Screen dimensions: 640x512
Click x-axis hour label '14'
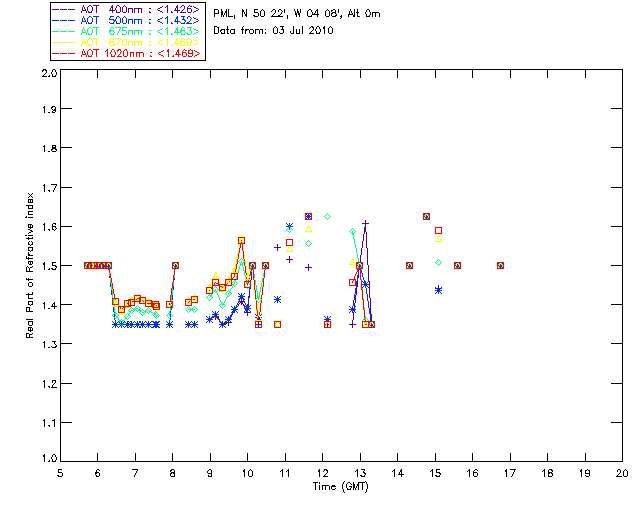398,473
